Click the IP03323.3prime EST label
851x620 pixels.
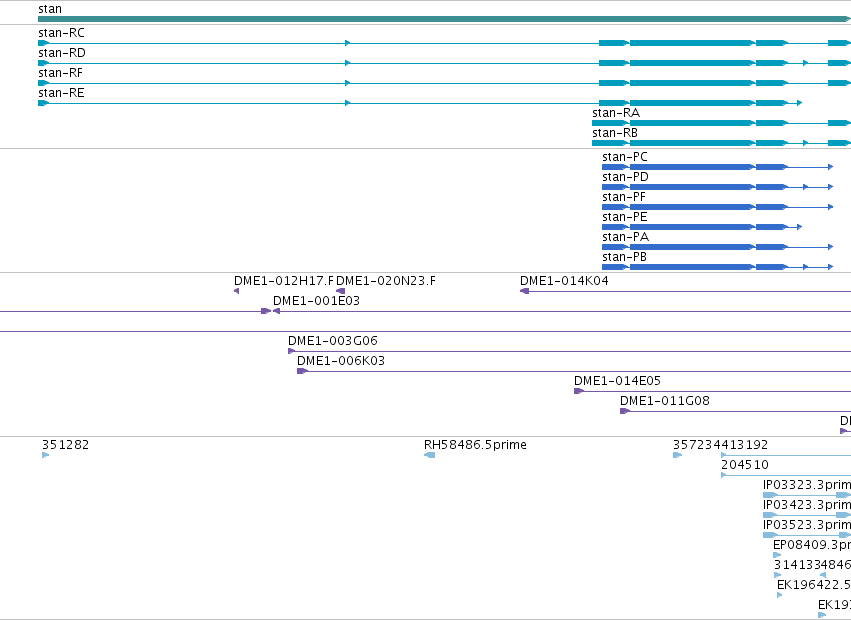(807, 485)
